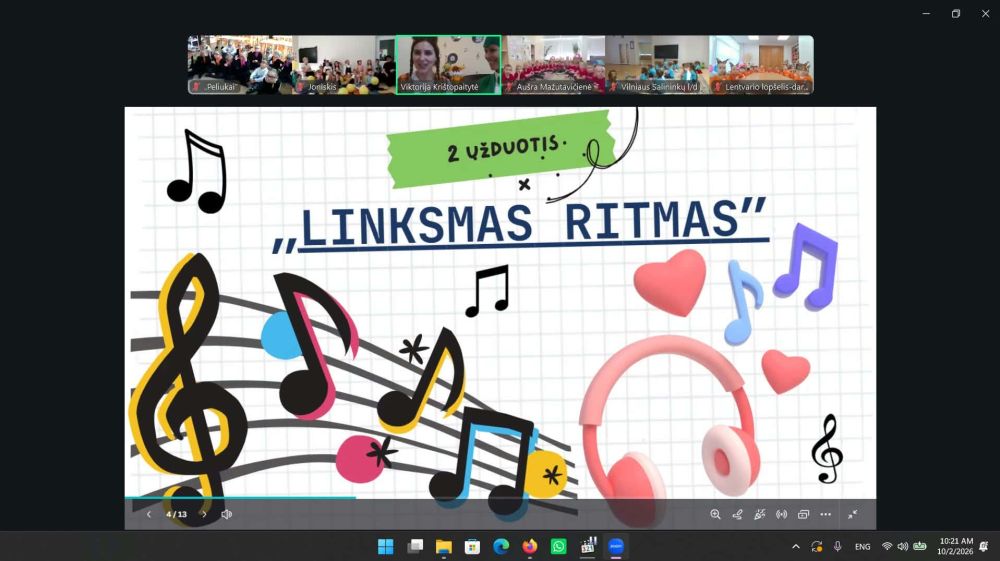Open File Explorer from the taskbar
This screenshot has height=561, width=1000.
pos(444,546)
